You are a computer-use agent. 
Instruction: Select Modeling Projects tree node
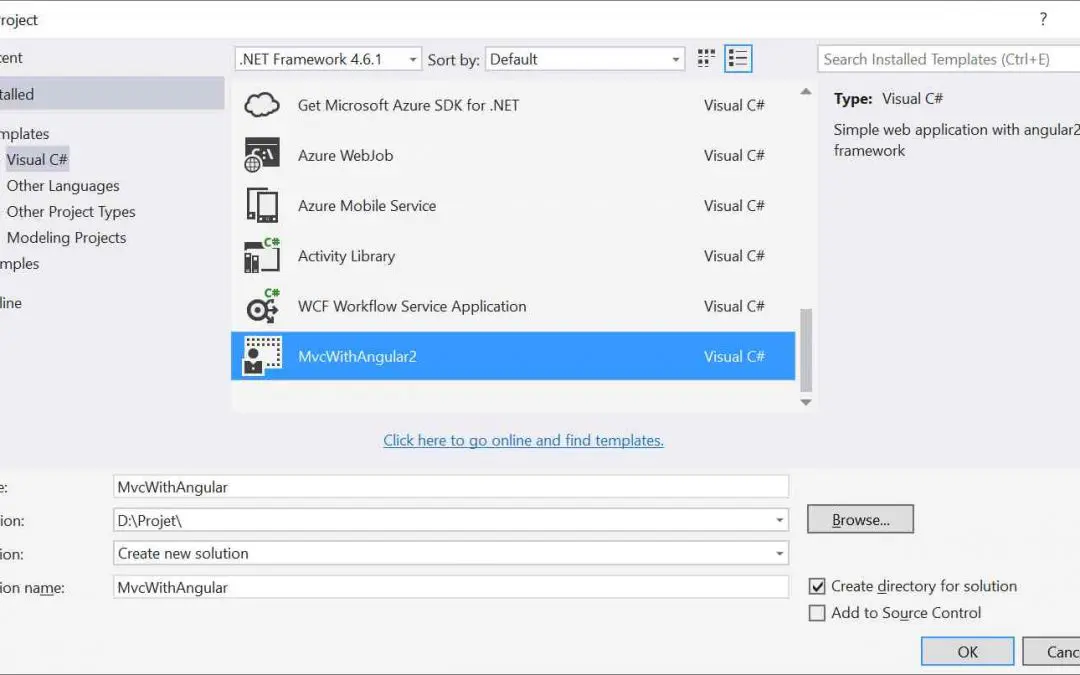click(x=66, y=238)
